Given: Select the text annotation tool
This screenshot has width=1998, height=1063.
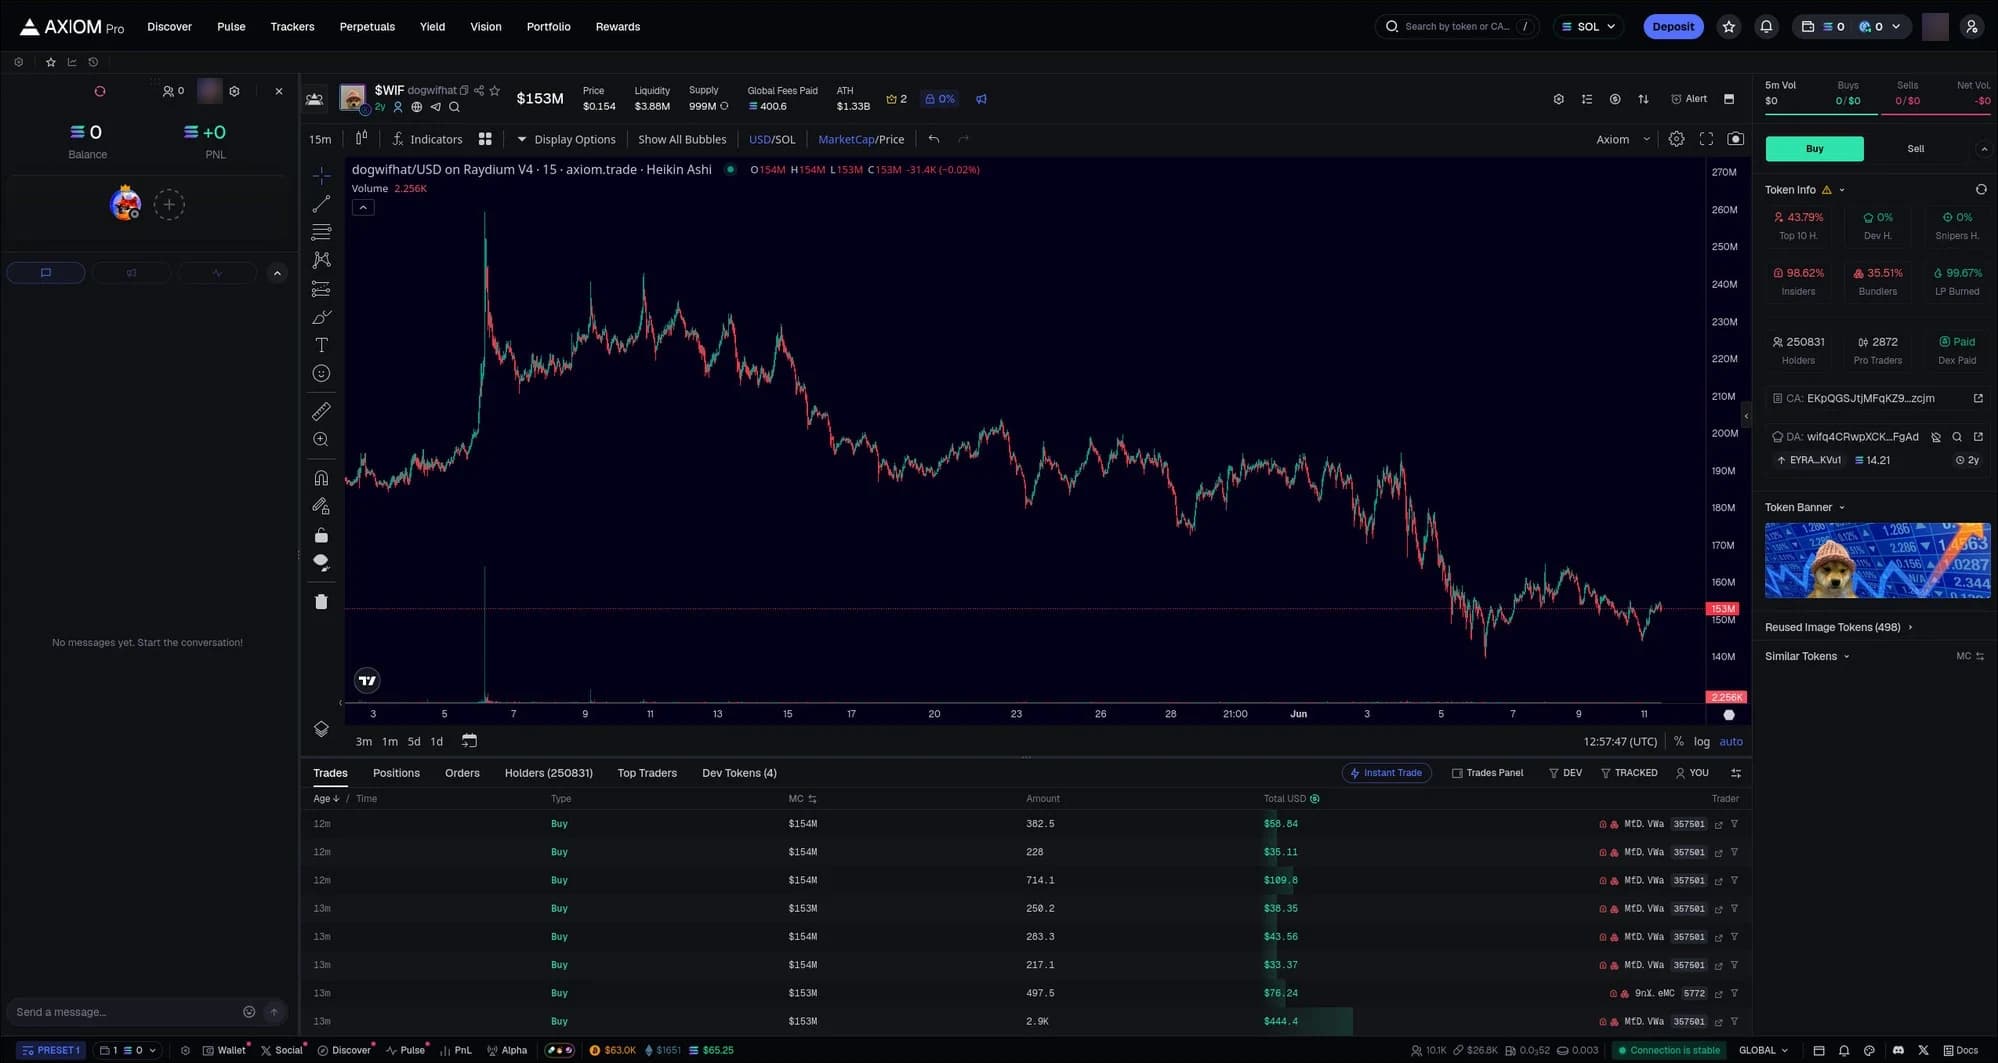Looking at the screenshot, I should click(321, 345).
